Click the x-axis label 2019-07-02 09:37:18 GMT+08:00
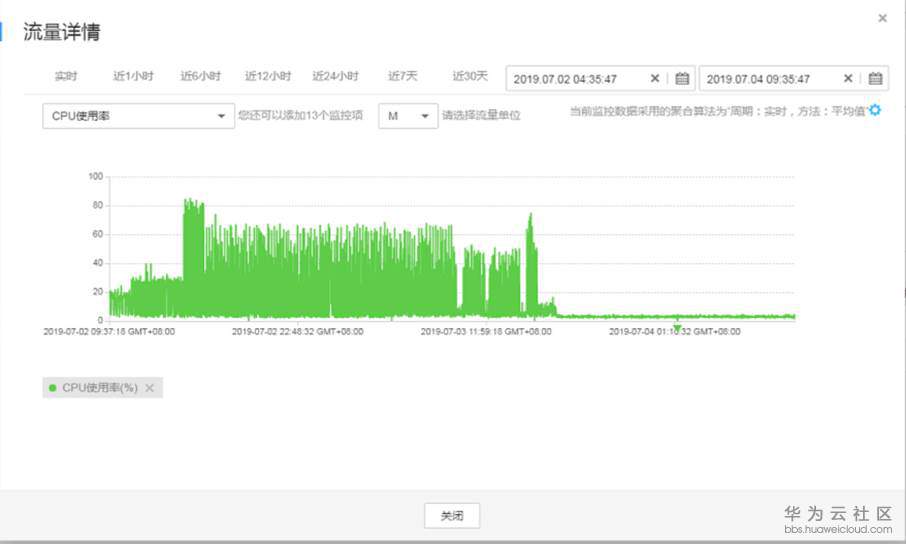The image size is (906, 544). click(x=109, y=332)
